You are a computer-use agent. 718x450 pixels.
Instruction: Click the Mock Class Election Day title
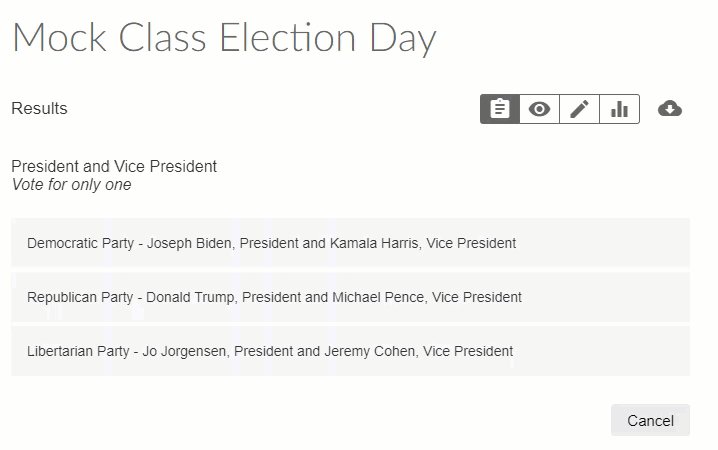click(224, 38)
